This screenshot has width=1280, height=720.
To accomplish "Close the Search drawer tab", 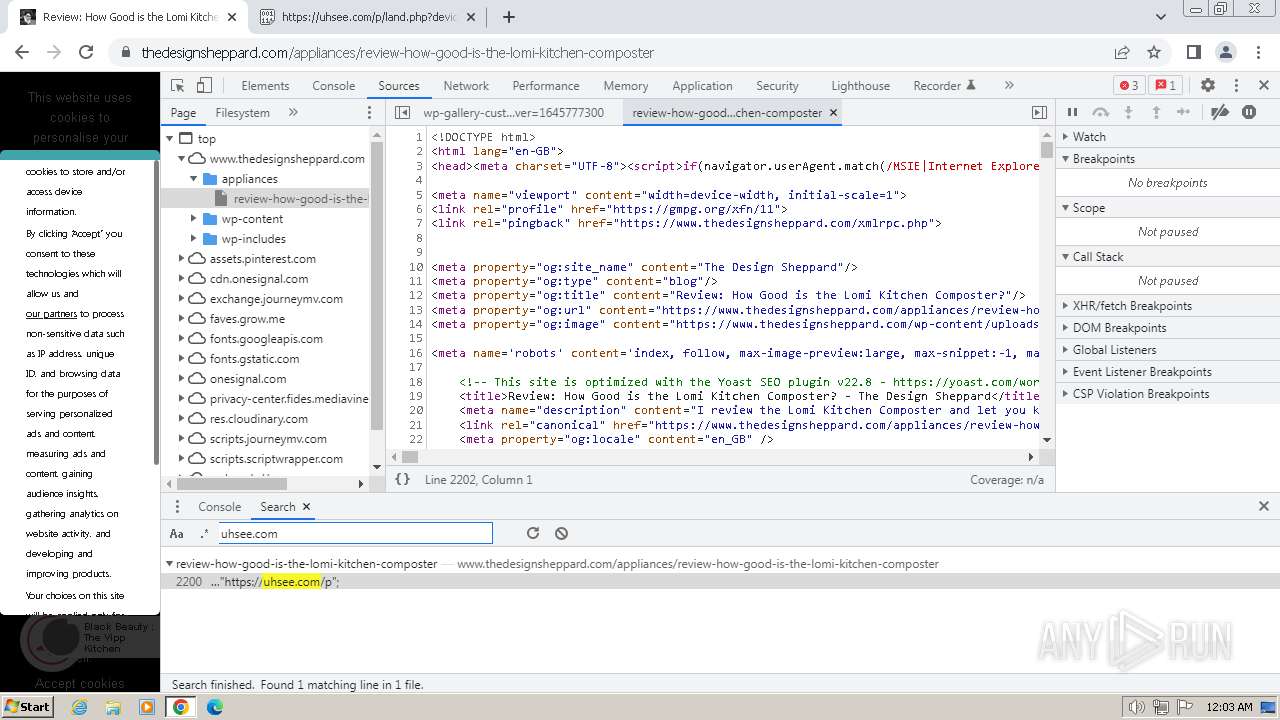I will pyautogui.click(x=306, y=507).
